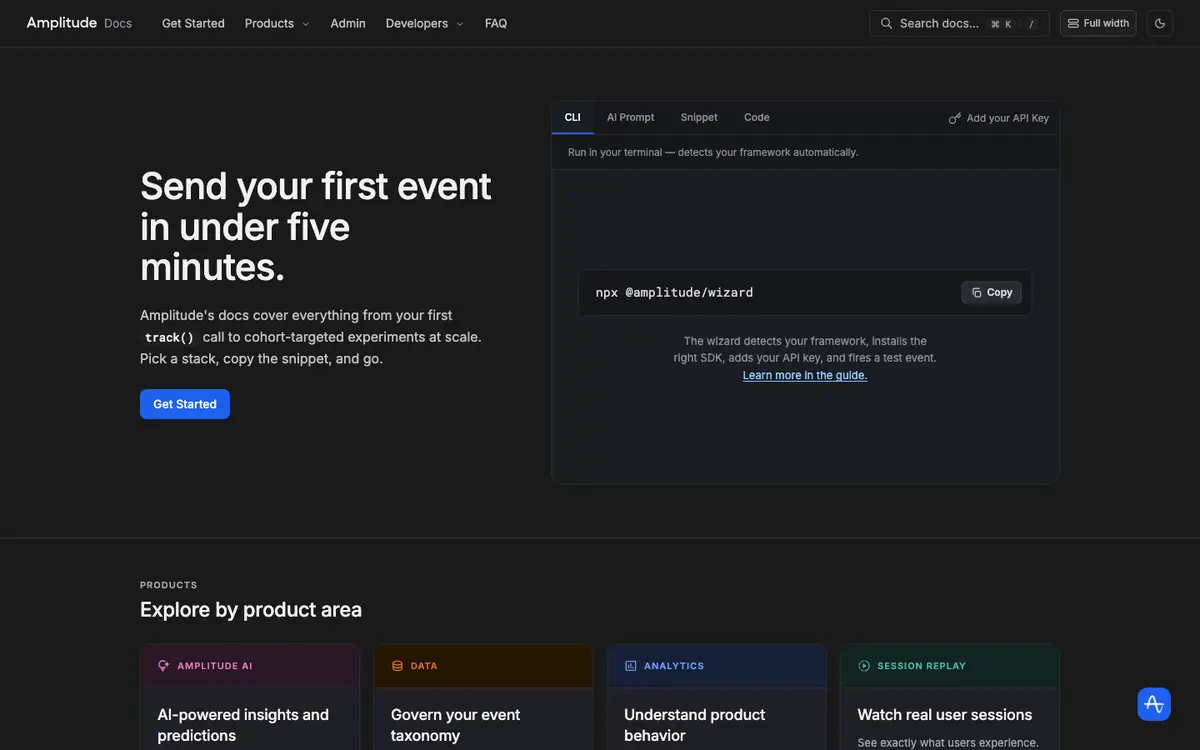Click AI-powered insights and predictions title
1200x750 pixels.
coord(243,725)
